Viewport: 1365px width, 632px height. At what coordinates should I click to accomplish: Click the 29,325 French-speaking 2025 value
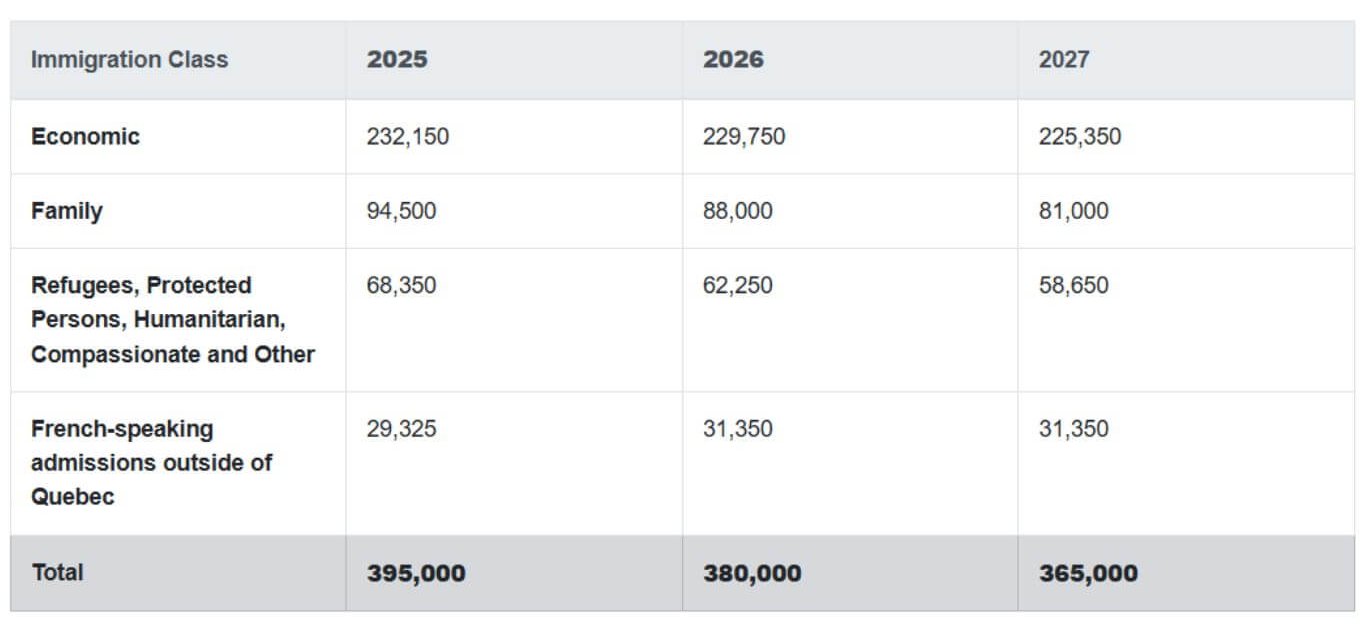pos(402,429)
